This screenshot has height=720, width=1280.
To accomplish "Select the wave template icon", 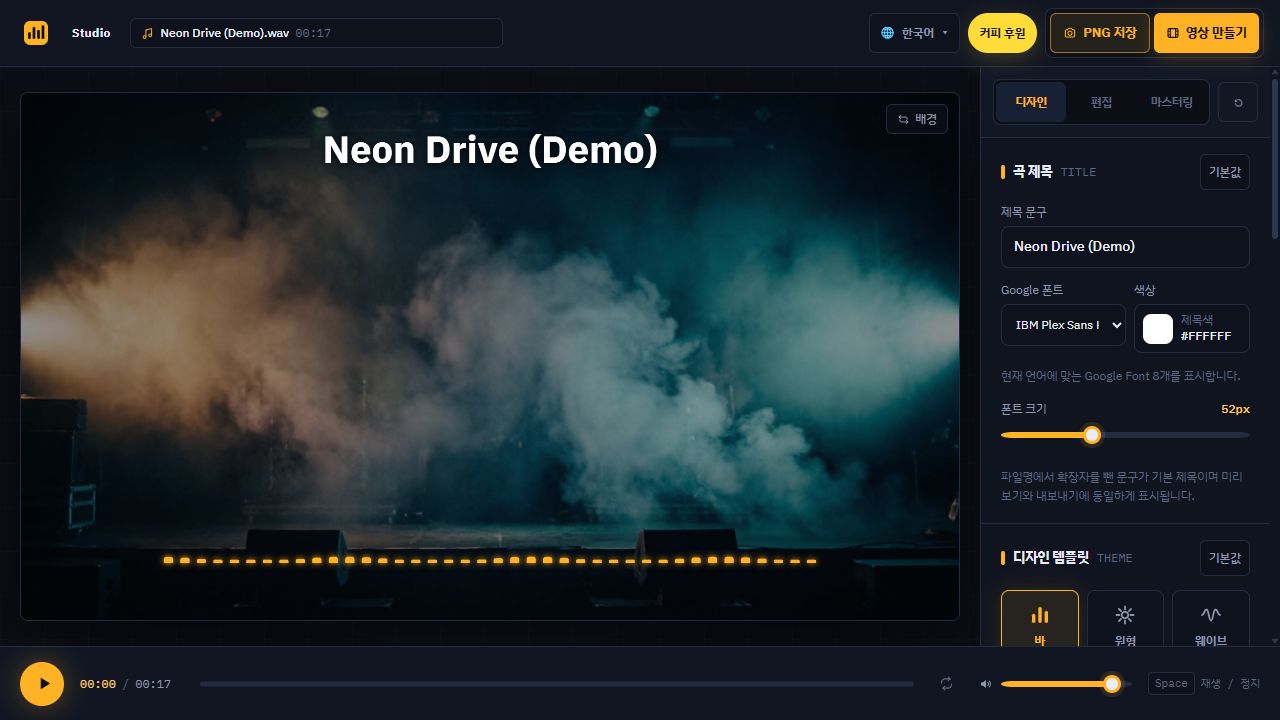I will (x=1211, y=615).
